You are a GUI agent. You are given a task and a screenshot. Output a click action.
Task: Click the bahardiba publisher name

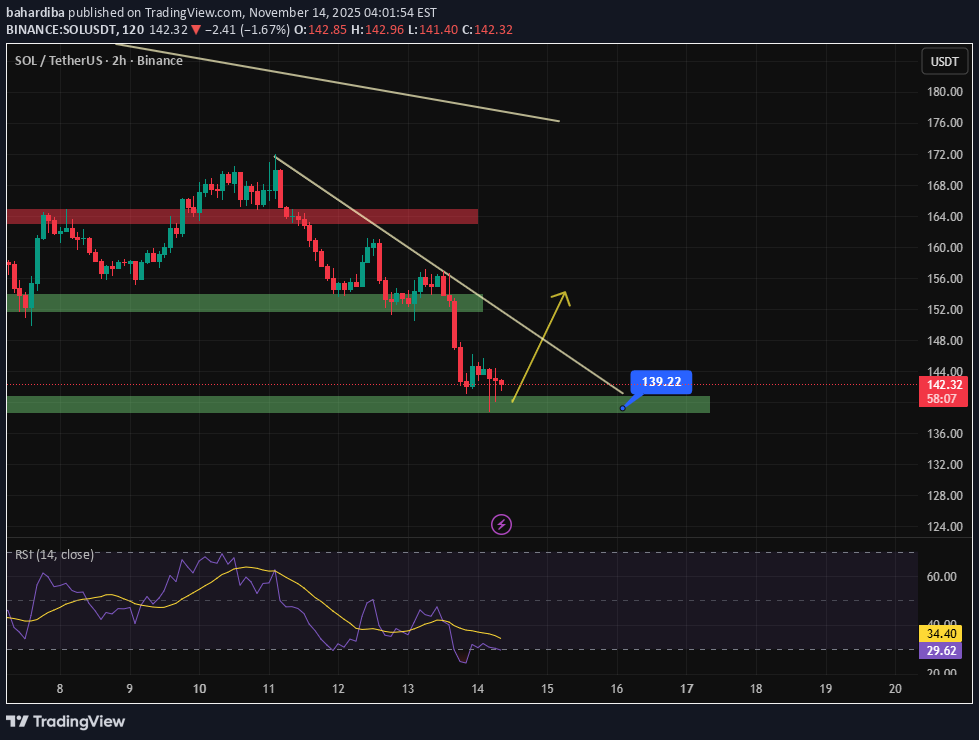pyautogui.click(x=36, y=12)
